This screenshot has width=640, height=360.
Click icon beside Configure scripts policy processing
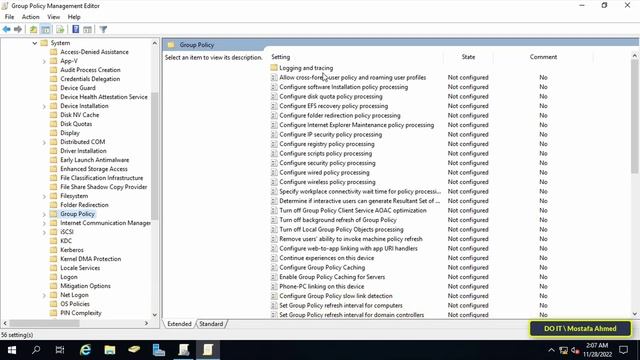coord(274,153)
